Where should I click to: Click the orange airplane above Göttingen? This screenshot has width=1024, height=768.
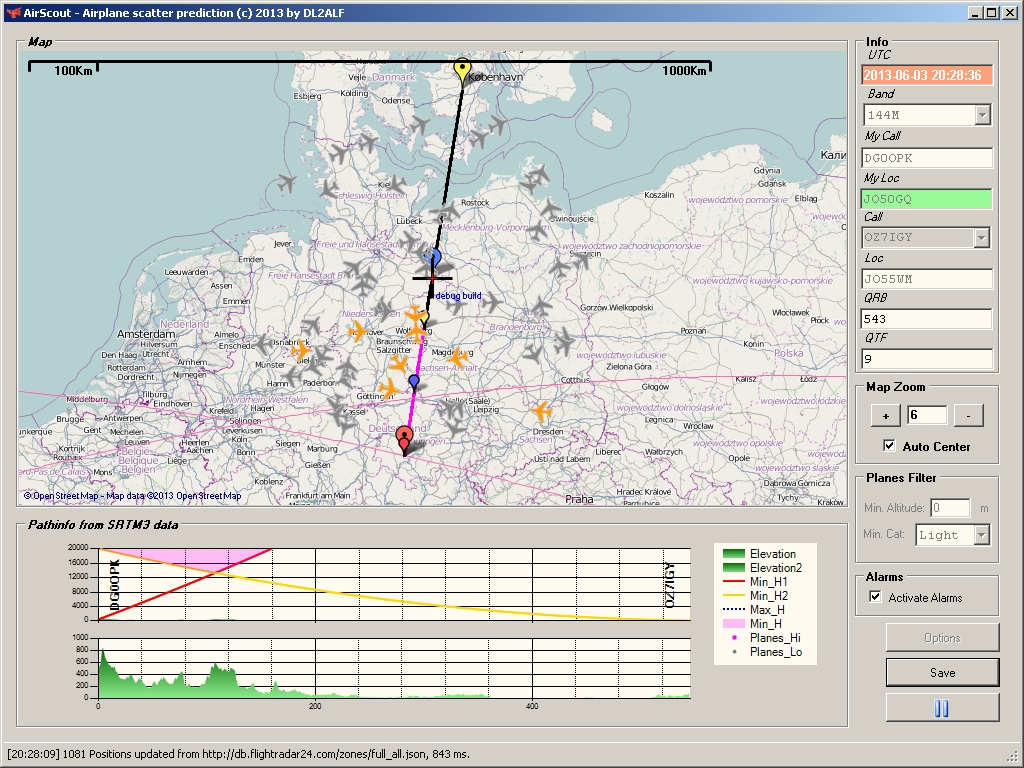pyautogui.click(x=389, y=389)
